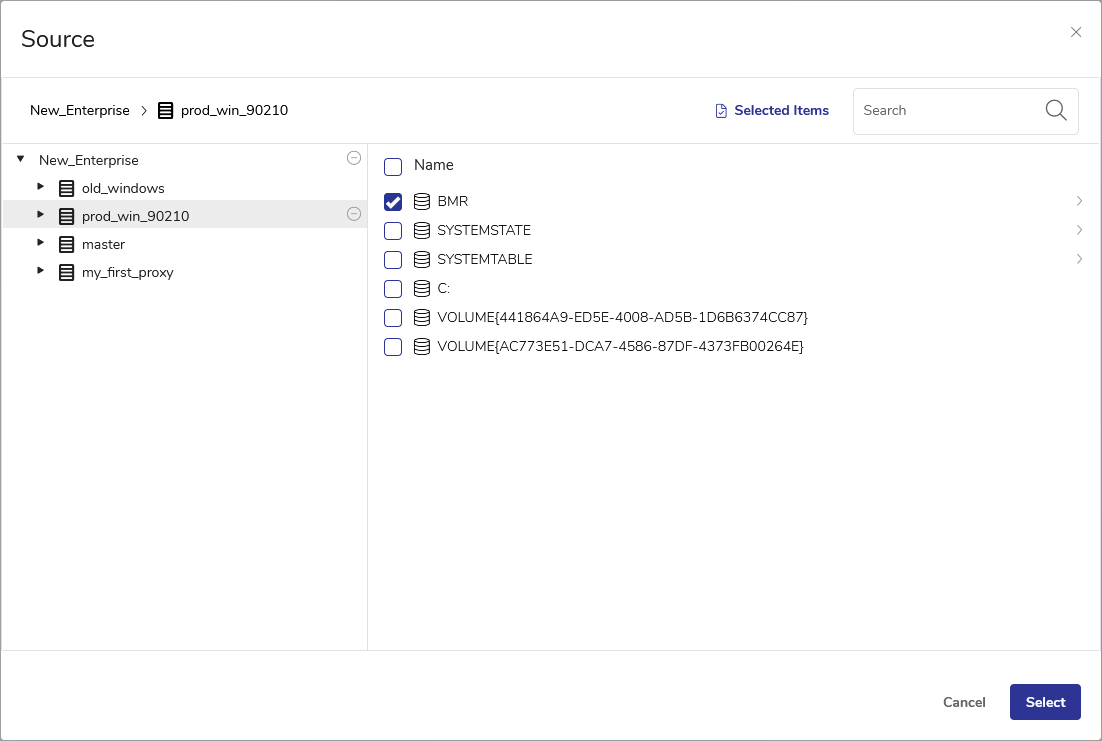This screenshot has width=1102, height=741.
Task: Open the BMR row chevron
Action: coord(1079,201)
